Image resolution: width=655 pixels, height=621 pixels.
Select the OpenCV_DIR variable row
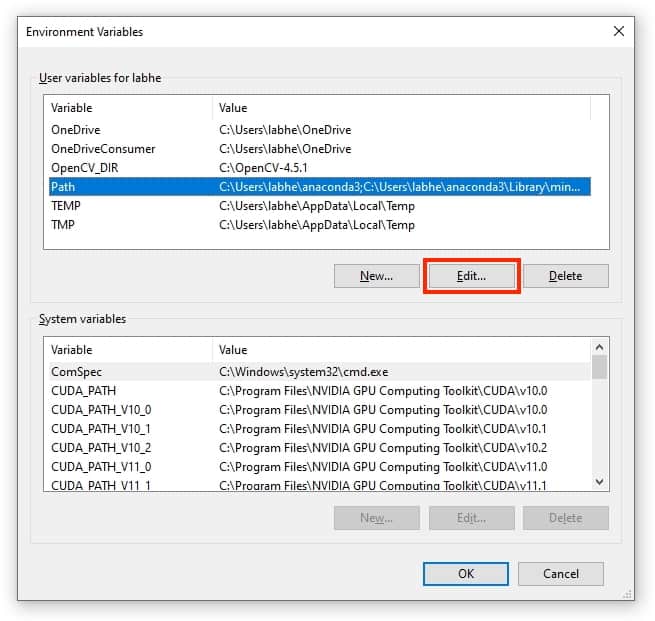320,168
